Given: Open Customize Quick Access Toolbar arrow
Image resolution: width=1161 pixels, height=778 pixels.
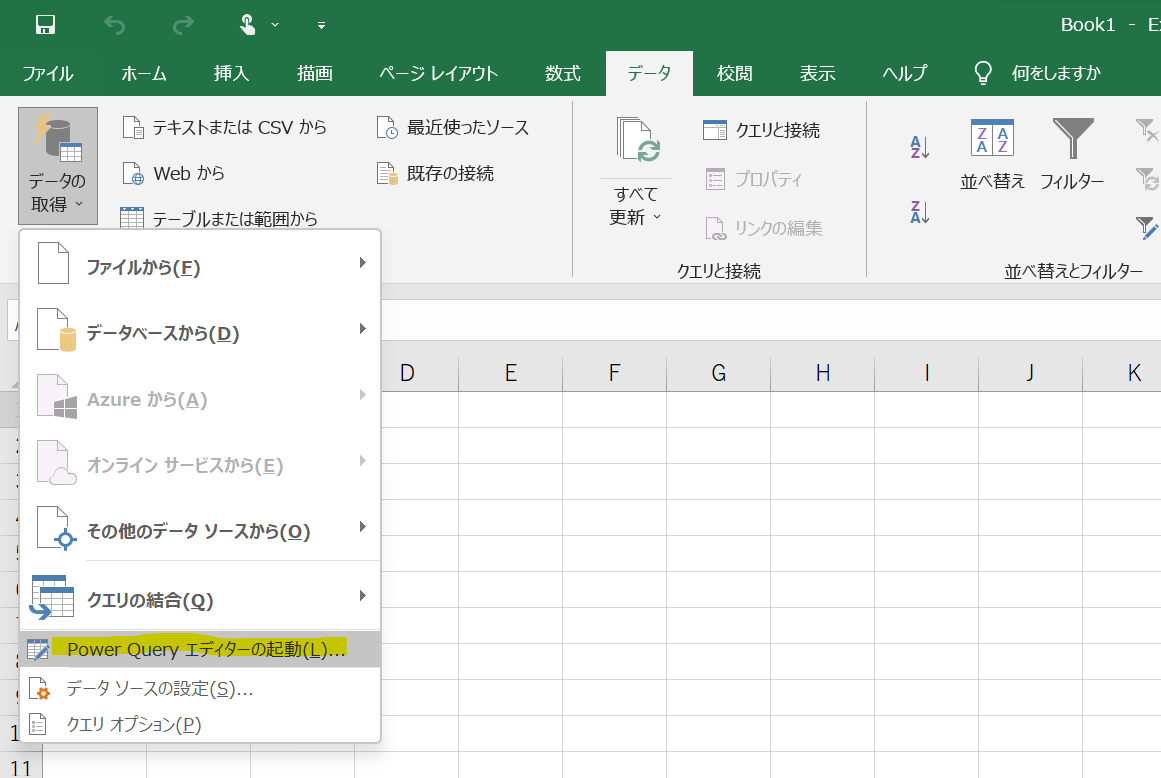Looking at the screenshot, I should (x=321, y=25).
